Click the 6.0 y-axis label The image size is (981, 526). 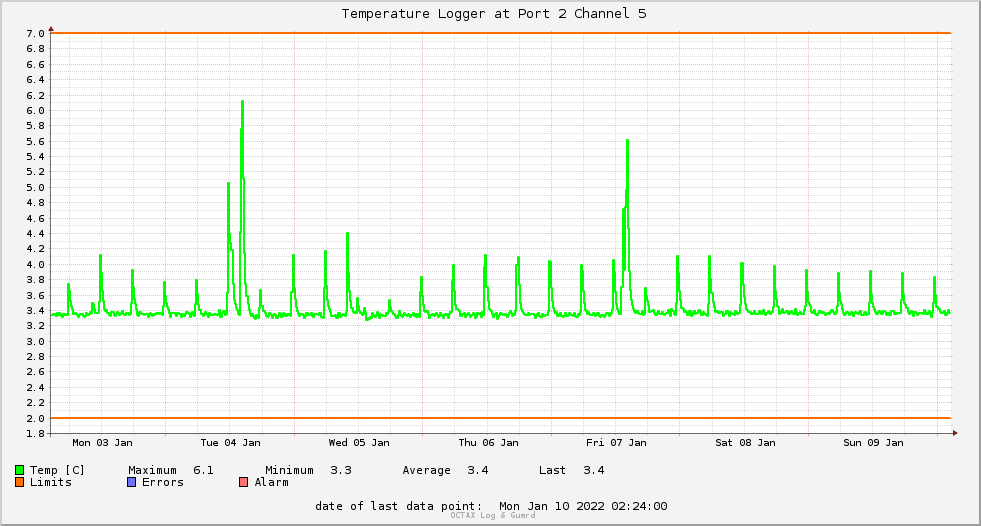tap(36, 111)
